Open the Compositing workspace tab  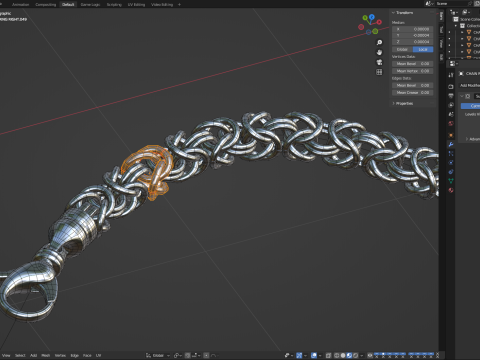click(x=46, y=4)
